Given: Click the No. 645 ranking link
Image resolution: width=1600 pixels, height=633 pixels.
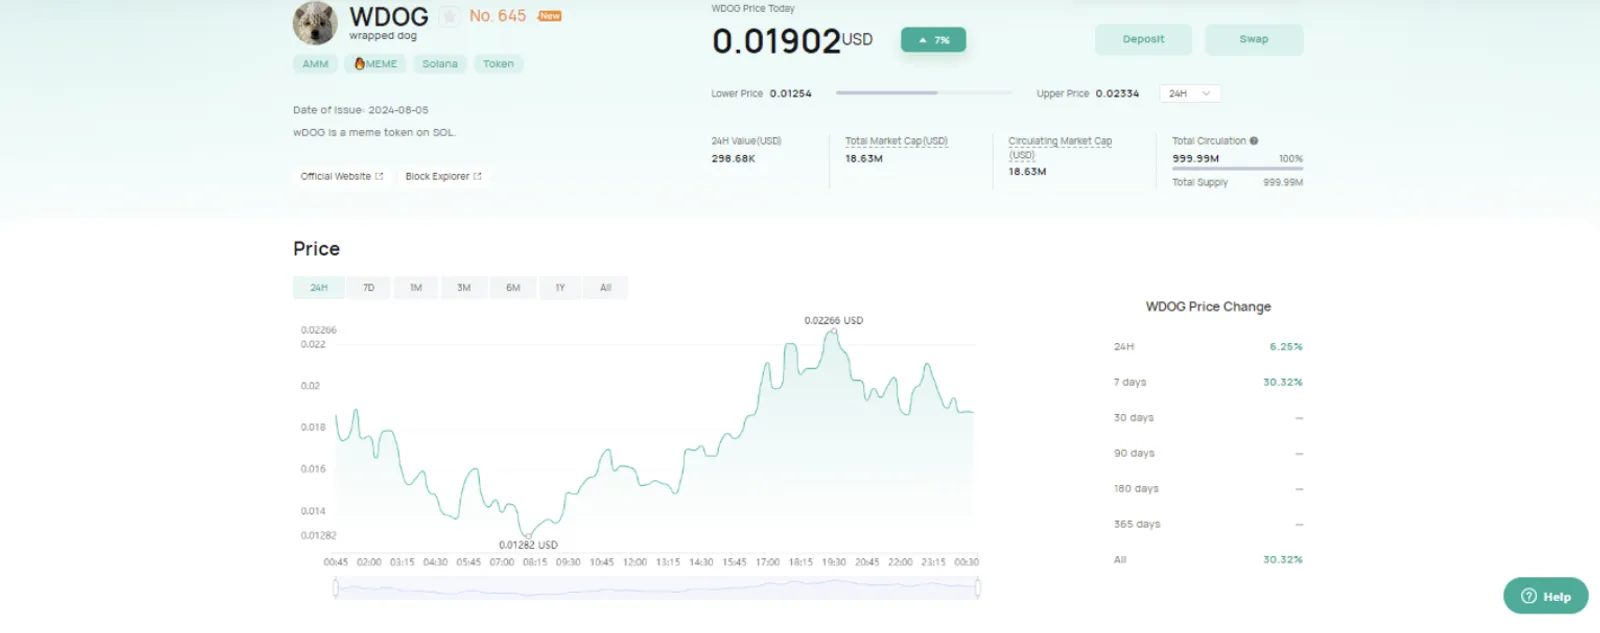Looking at the screenshot, I should (x=497, y=16).
